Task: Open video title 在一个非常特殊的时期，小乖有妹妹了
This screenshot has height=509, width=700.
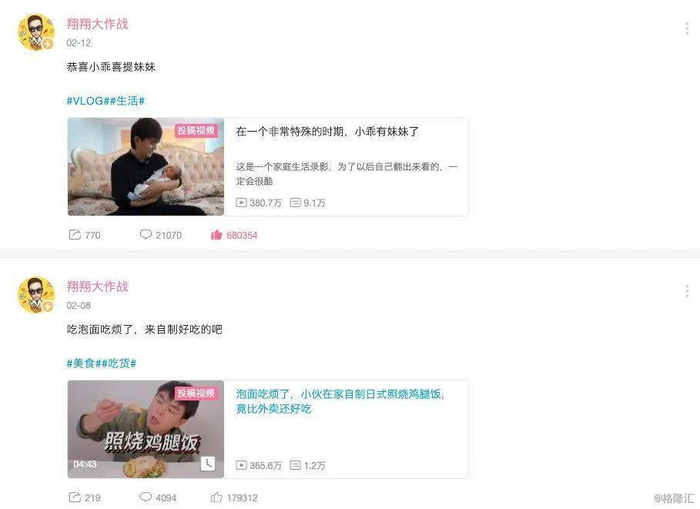Action: (x=327, y=132)
